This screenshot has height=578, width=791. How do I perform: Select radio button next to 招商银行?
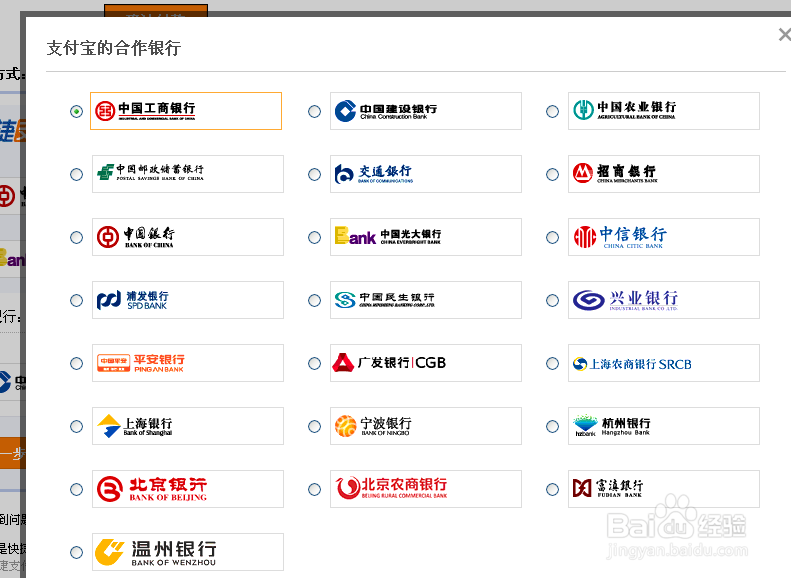(552, 175)
